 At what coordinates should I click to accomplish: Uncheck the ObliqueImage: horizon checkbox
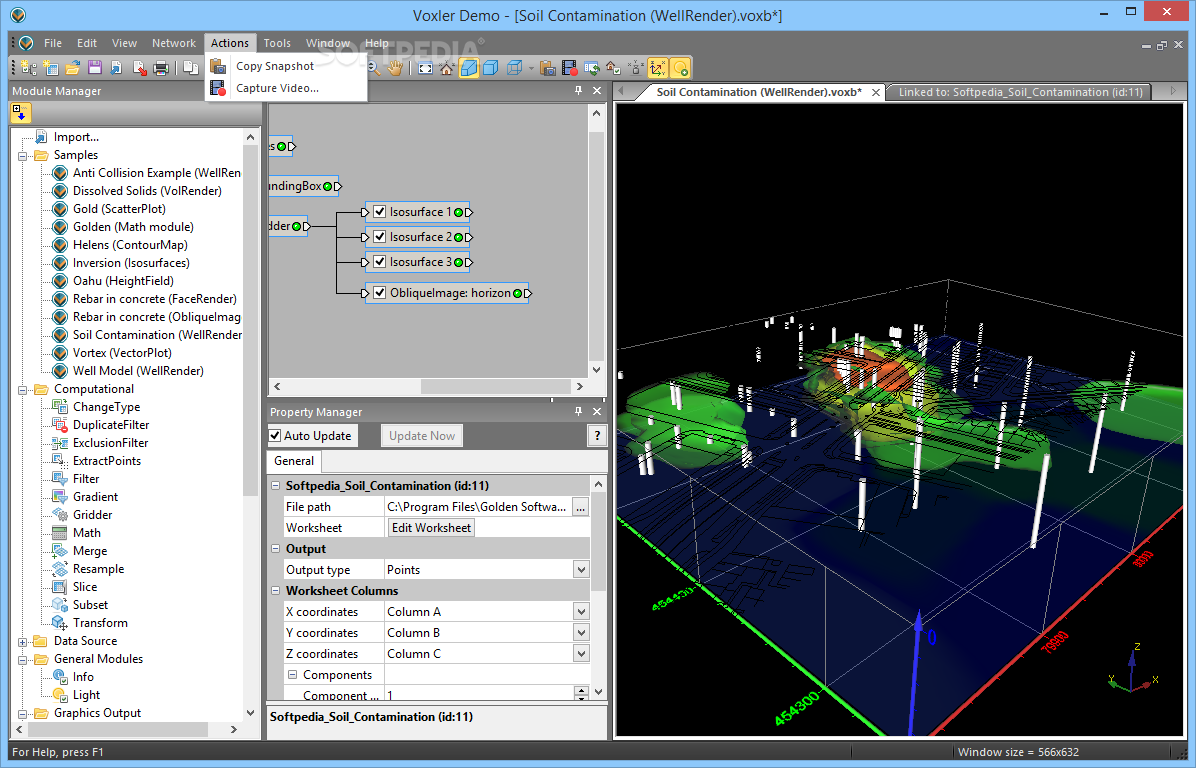379,292
